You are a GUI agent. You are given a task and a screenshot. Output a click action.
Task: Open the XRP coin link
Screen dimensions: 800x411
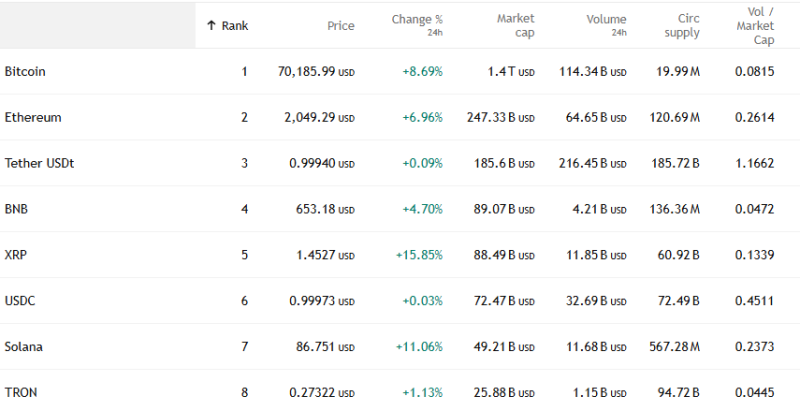click(15, 255)
